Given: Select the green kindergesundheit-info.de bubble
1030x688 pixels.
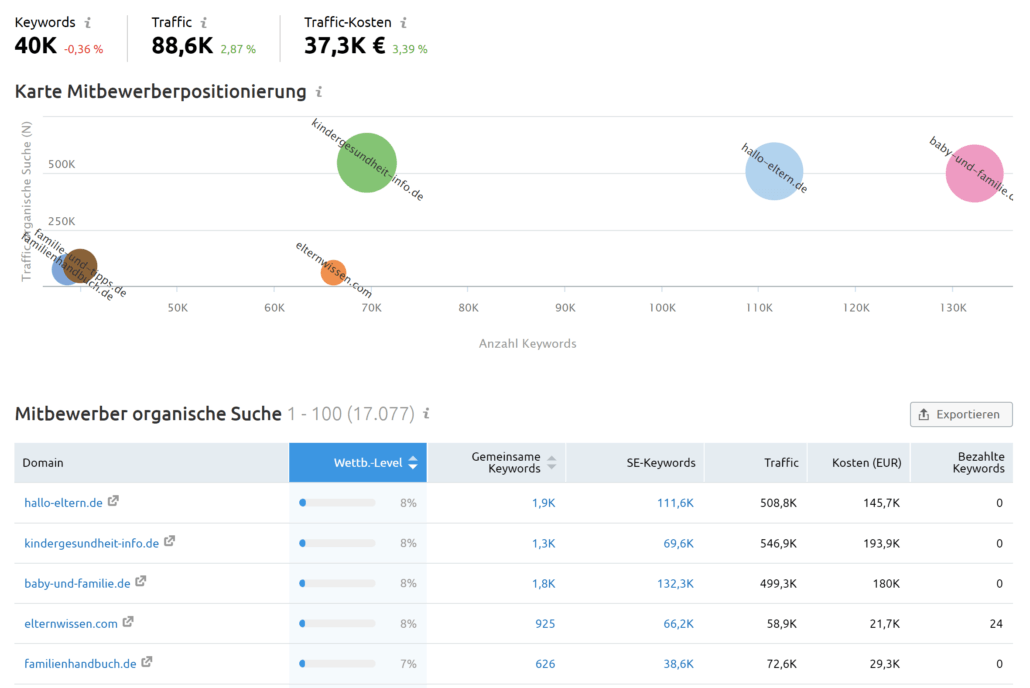Looking at the screenshot, I should click(367, 163).
